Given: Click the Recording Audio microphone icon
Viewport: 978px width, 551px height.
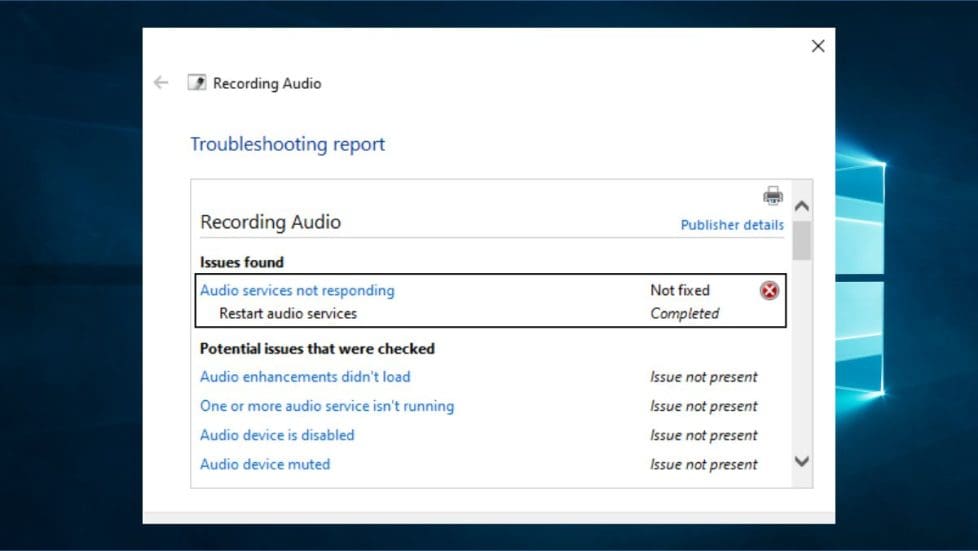Looking at the screenshot, I should point(197,83).
